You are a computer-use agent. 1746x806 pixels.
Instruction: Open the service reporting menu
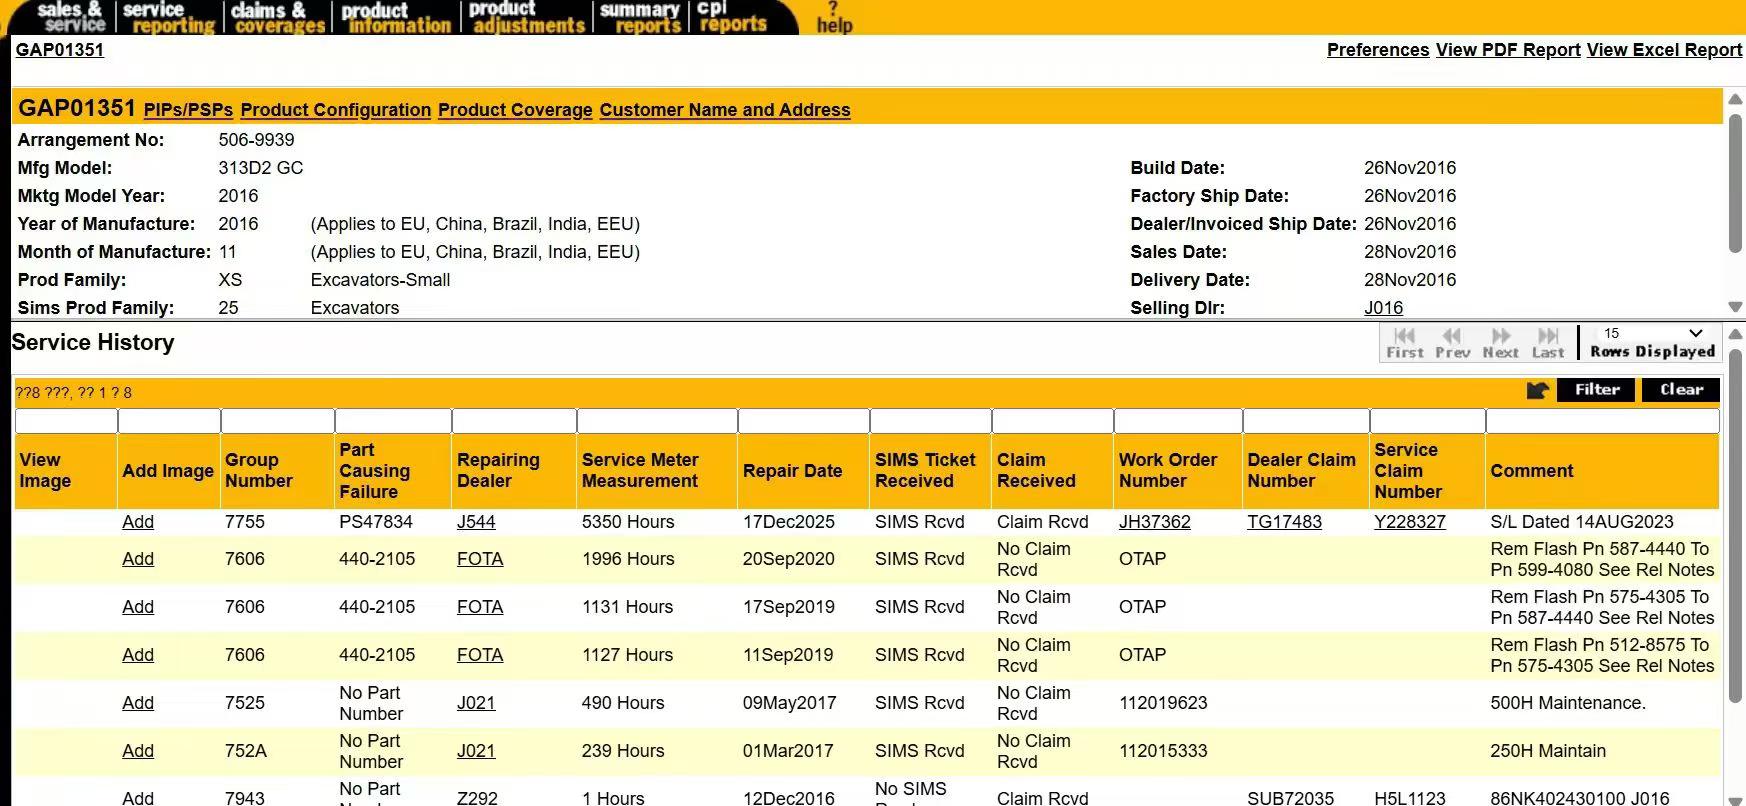(167, 17)
